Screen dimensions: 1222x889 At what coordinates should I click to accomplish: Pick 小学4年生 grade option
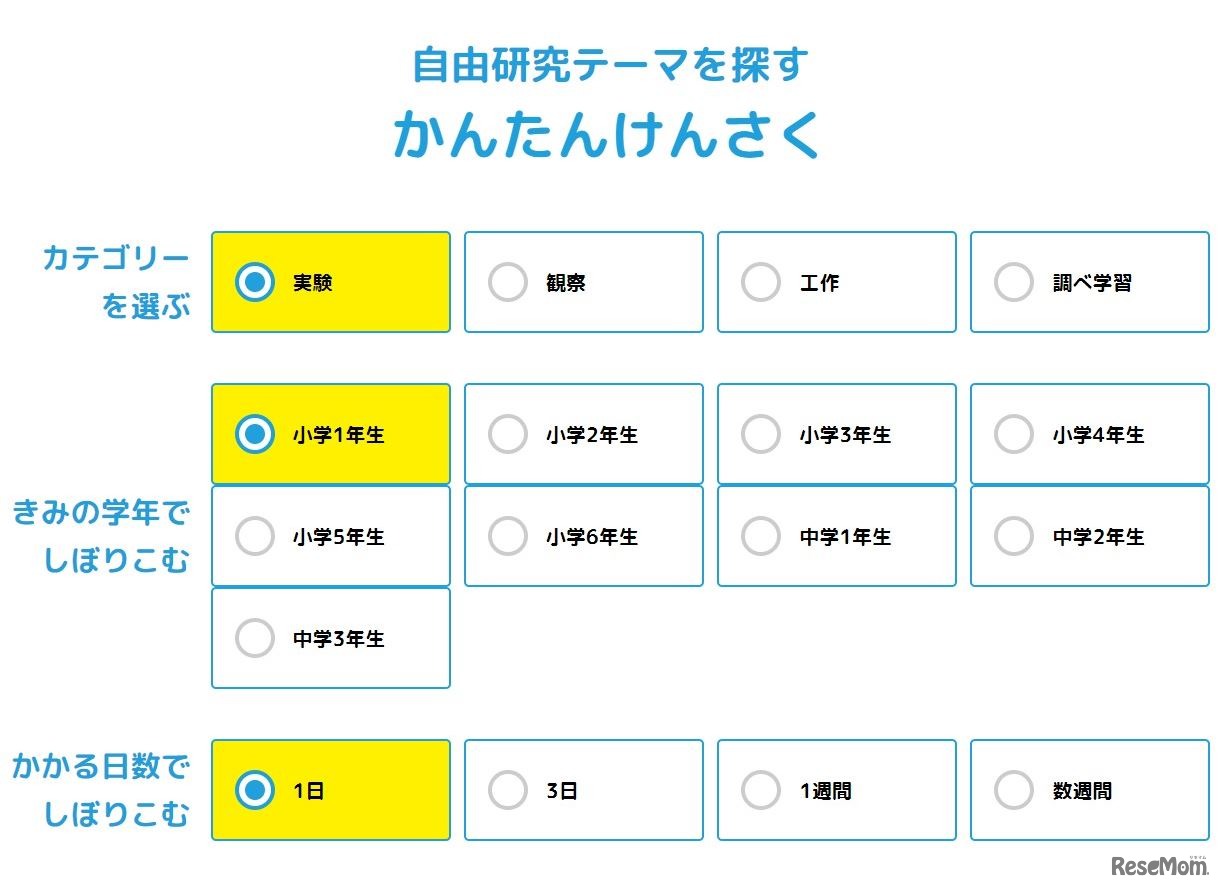(1014, 435)
